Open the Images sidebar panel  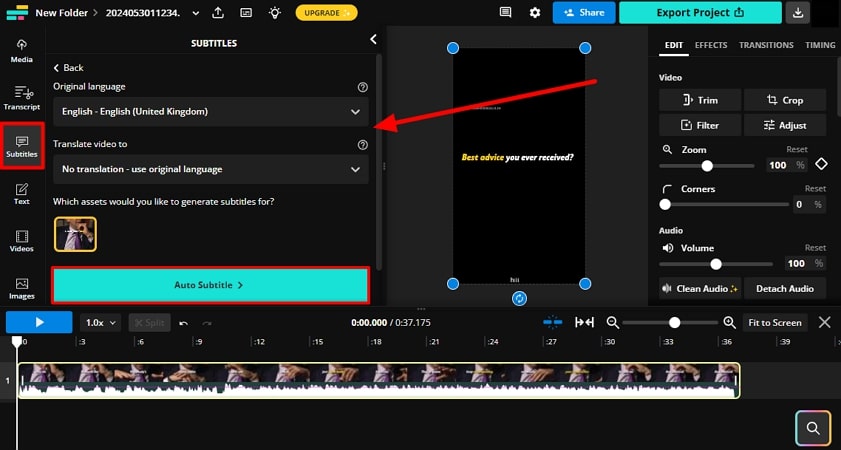21,288
